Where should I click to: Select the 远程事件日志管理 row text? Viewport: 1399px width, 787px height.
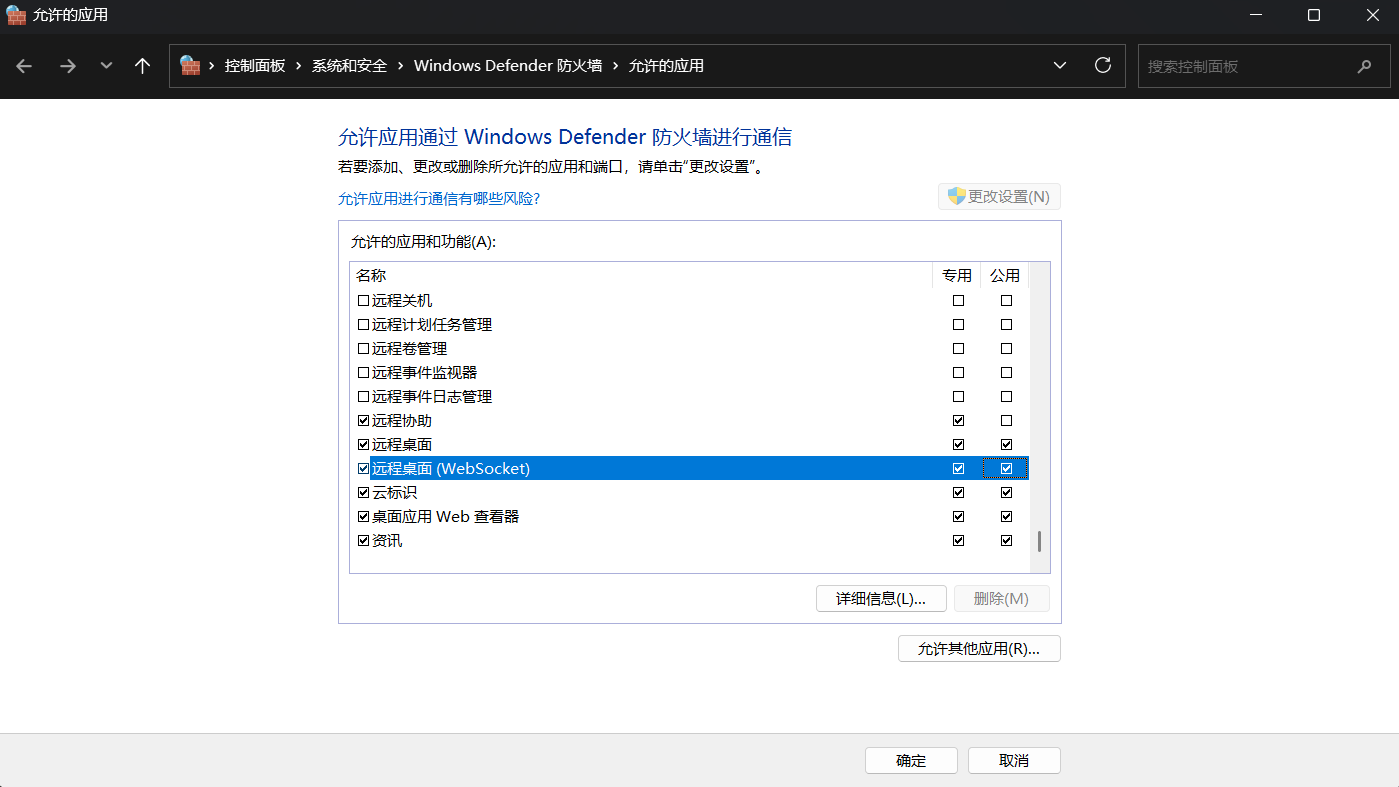click(432, 397)
